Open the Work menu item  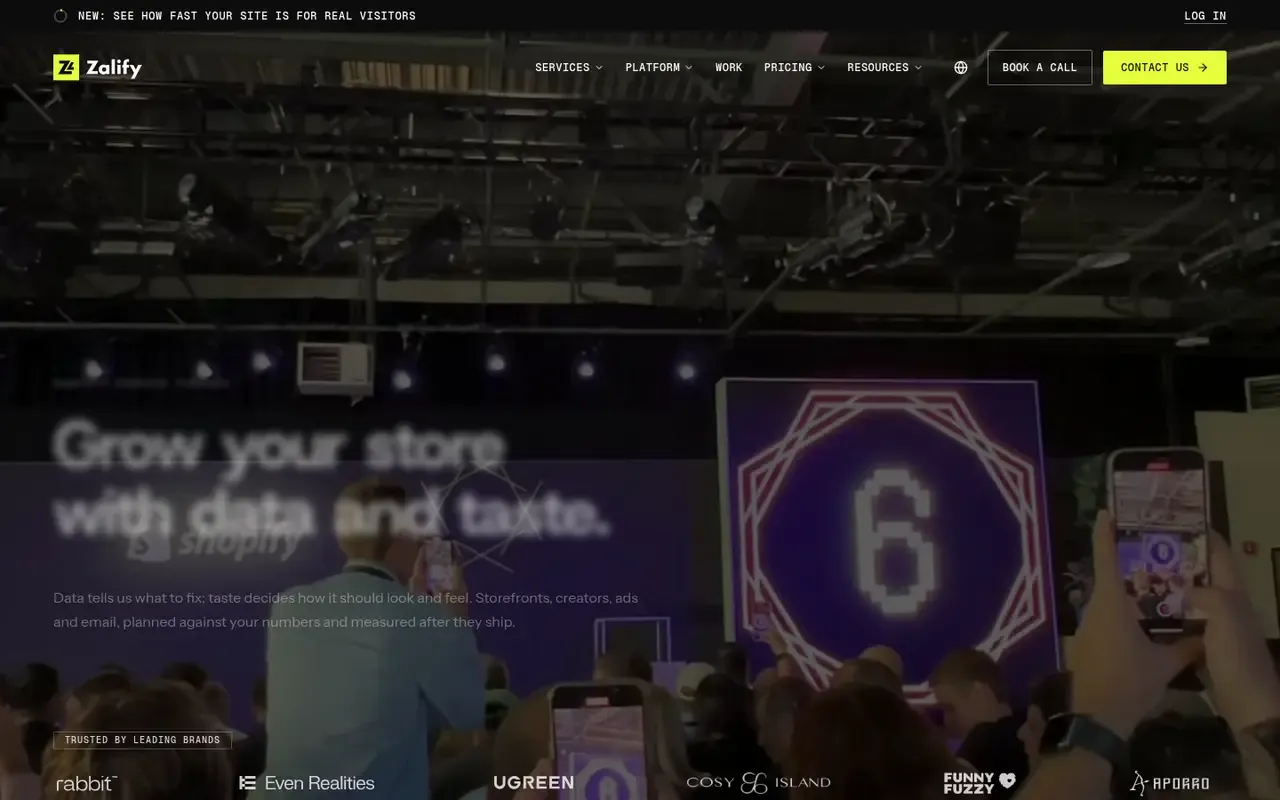729,67
